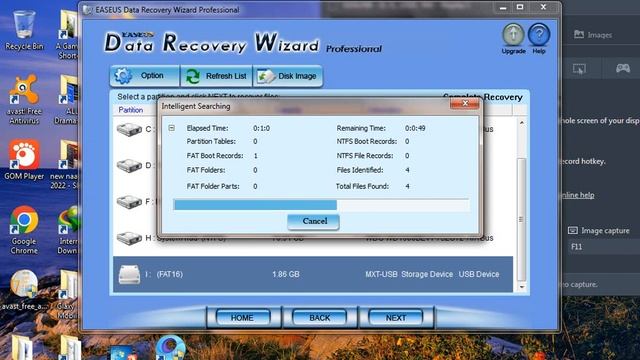
Task: Open Images tab in background window
Action: pos(593,35)
